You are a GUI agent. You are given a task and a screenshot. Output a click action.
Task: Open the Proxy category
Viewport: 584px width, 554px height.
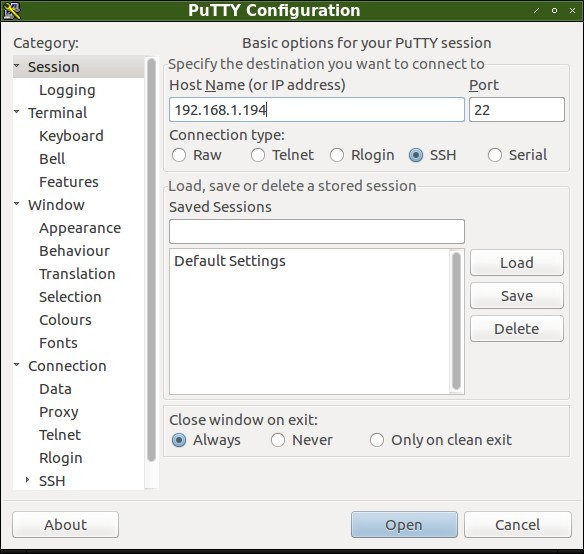click(59, 412)
